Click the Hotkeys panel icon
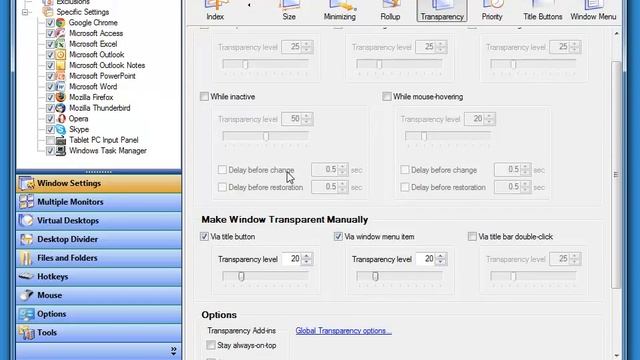This screenshot has width=640, height=360. (x=27, y=276)
